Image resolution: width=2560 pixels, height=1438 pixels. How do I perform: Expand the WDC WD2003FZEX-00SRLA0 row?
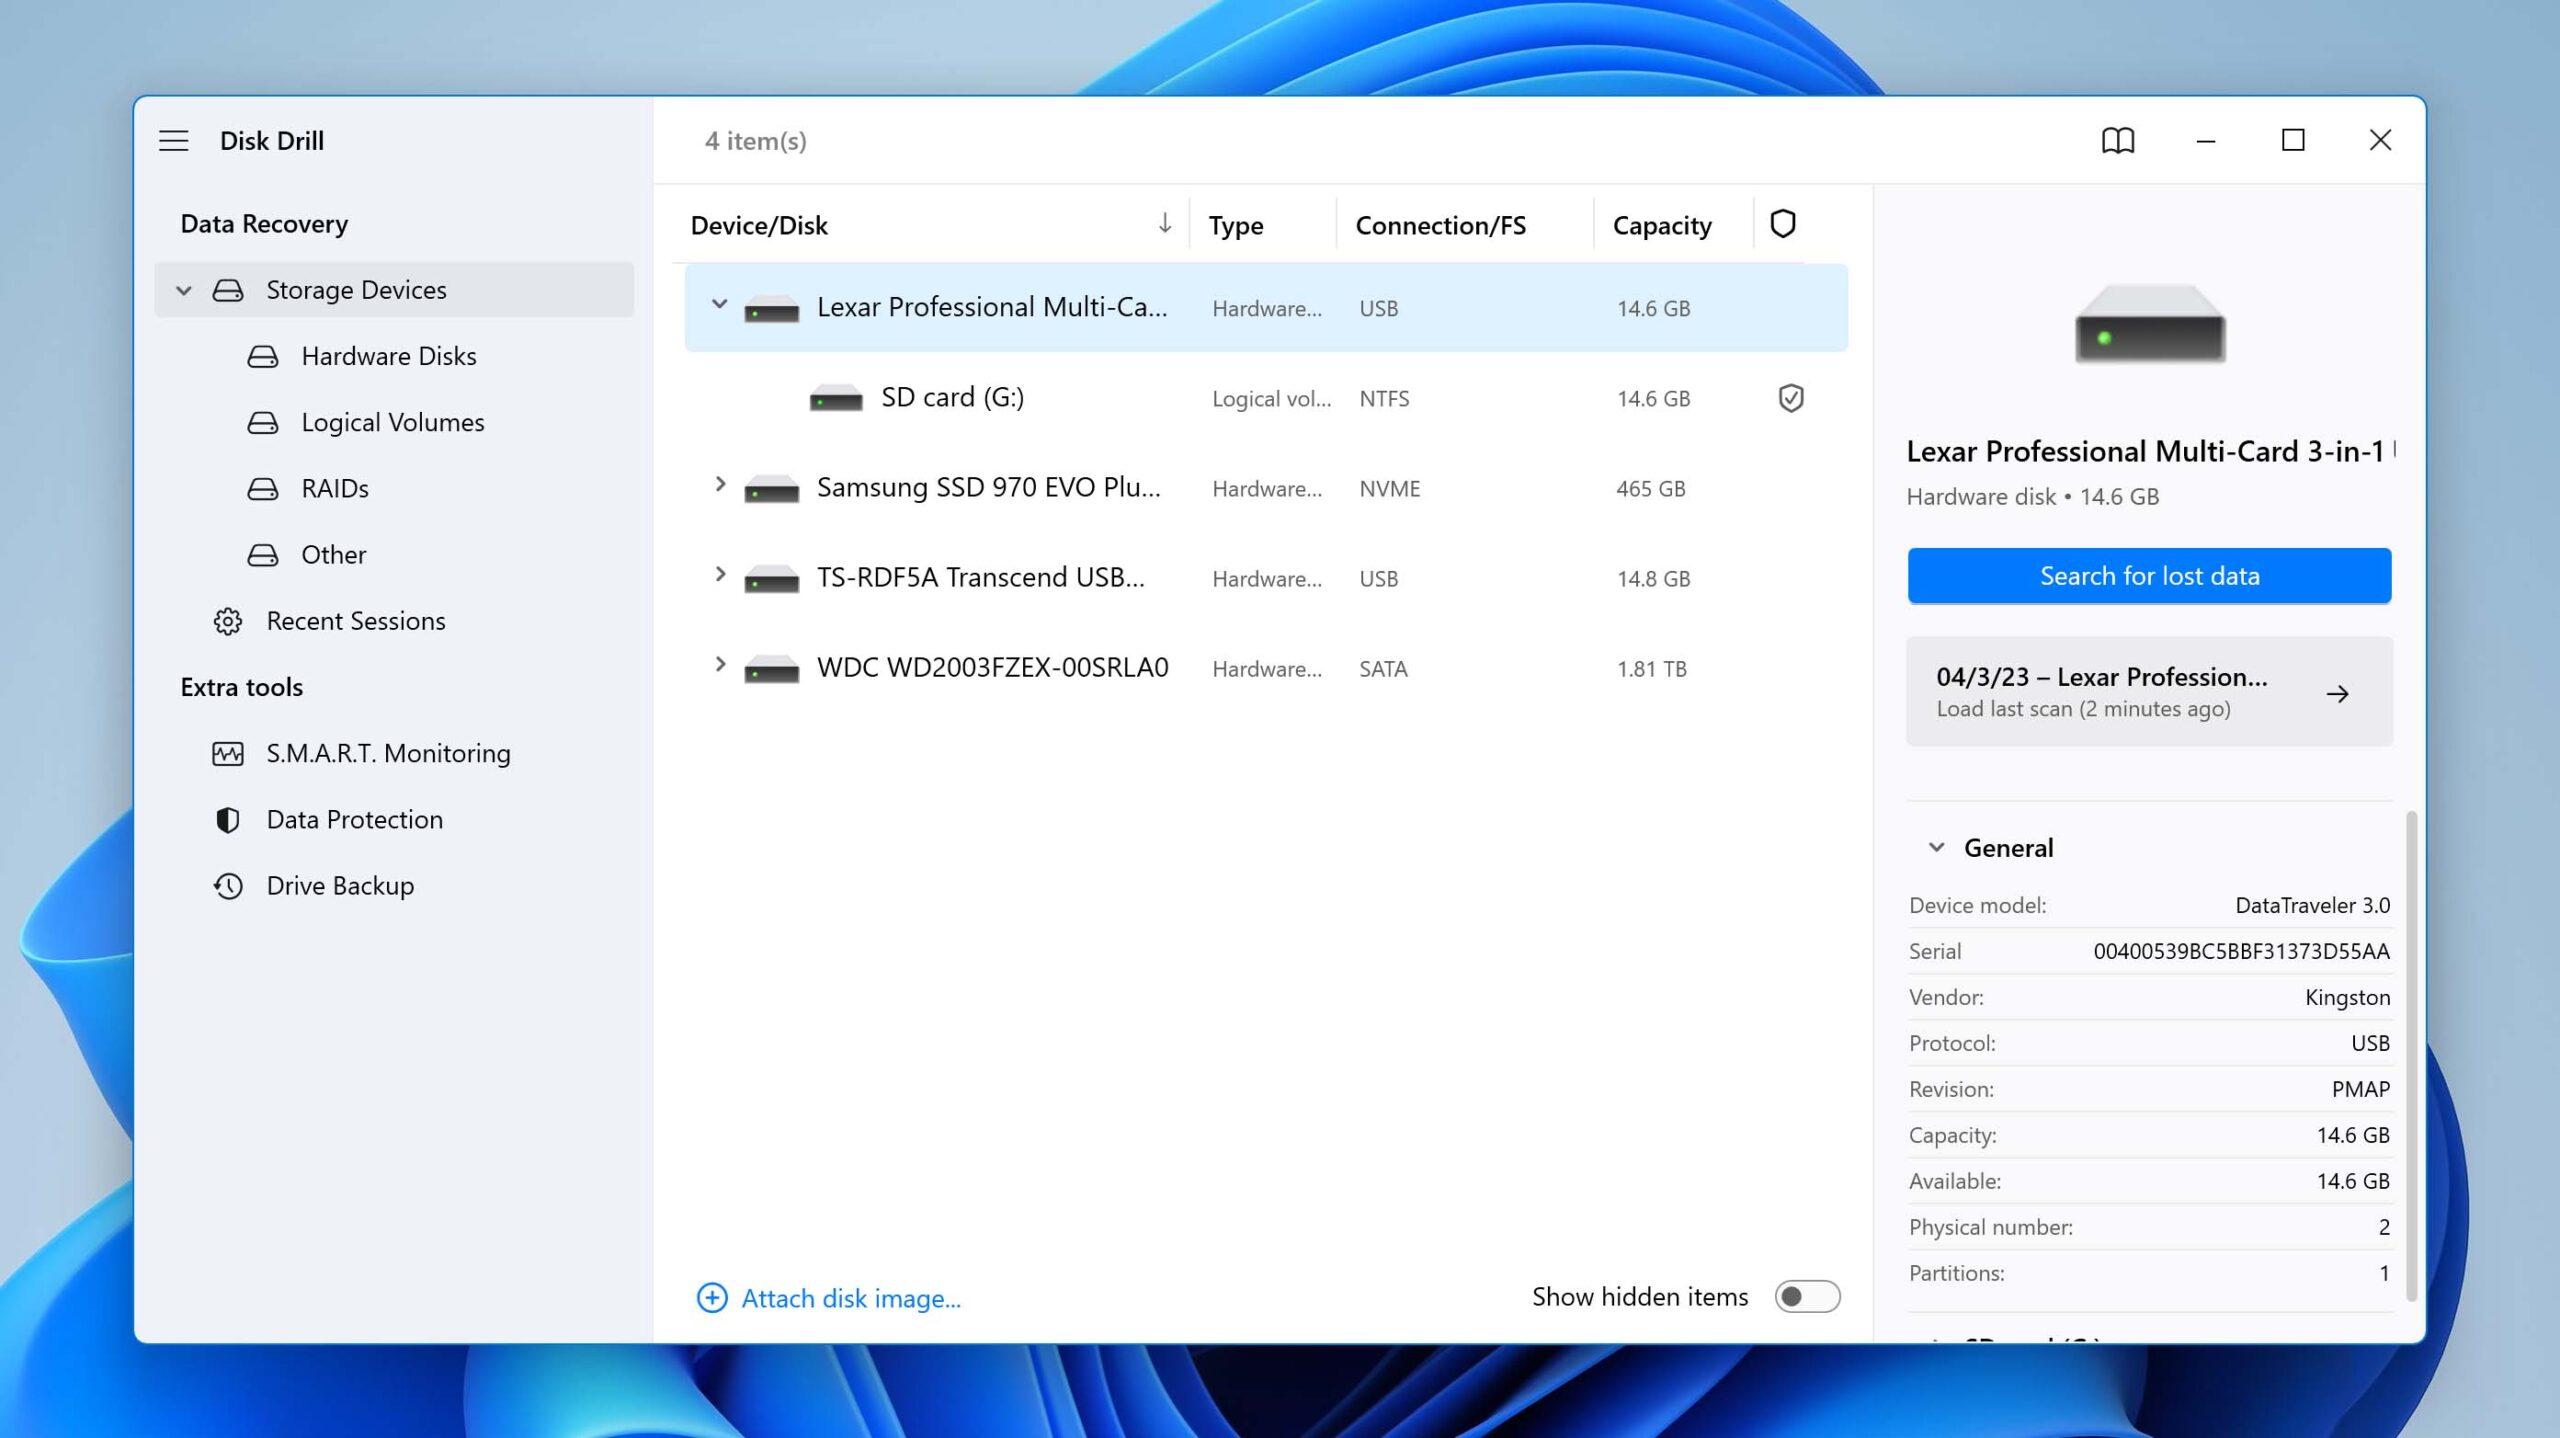719,665
